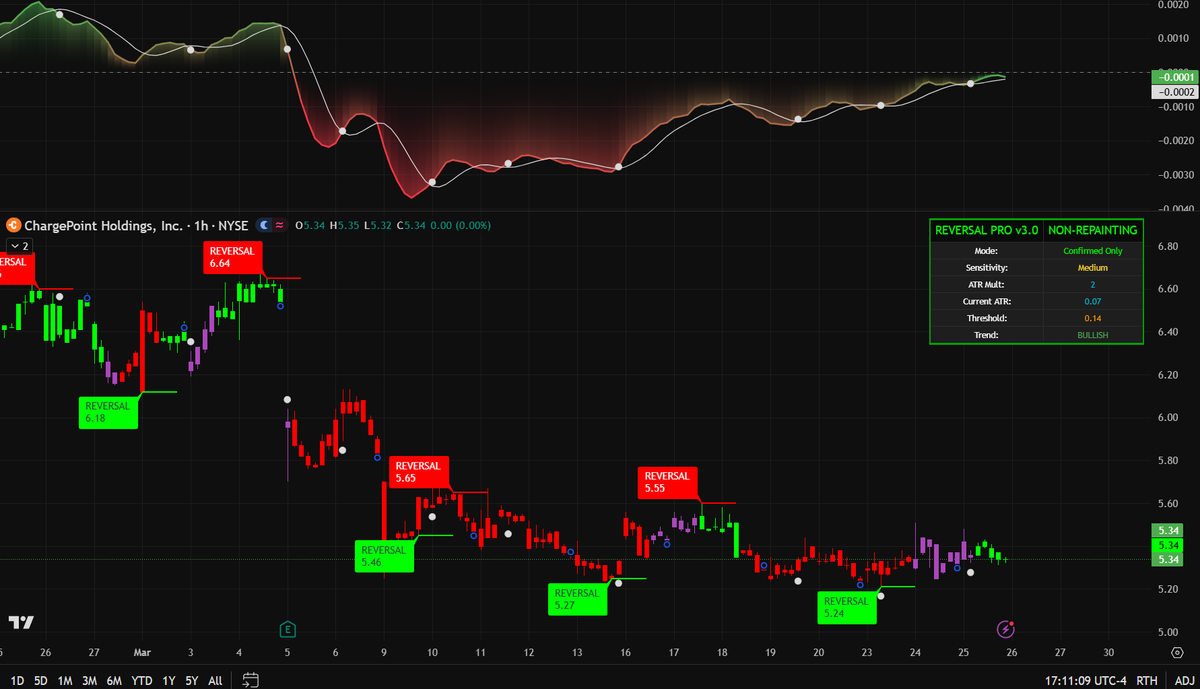Screen dimensions: 1200x689
Task: Expand the collapsed indicators legend showing 2
Action: click(x=20, y=245)
